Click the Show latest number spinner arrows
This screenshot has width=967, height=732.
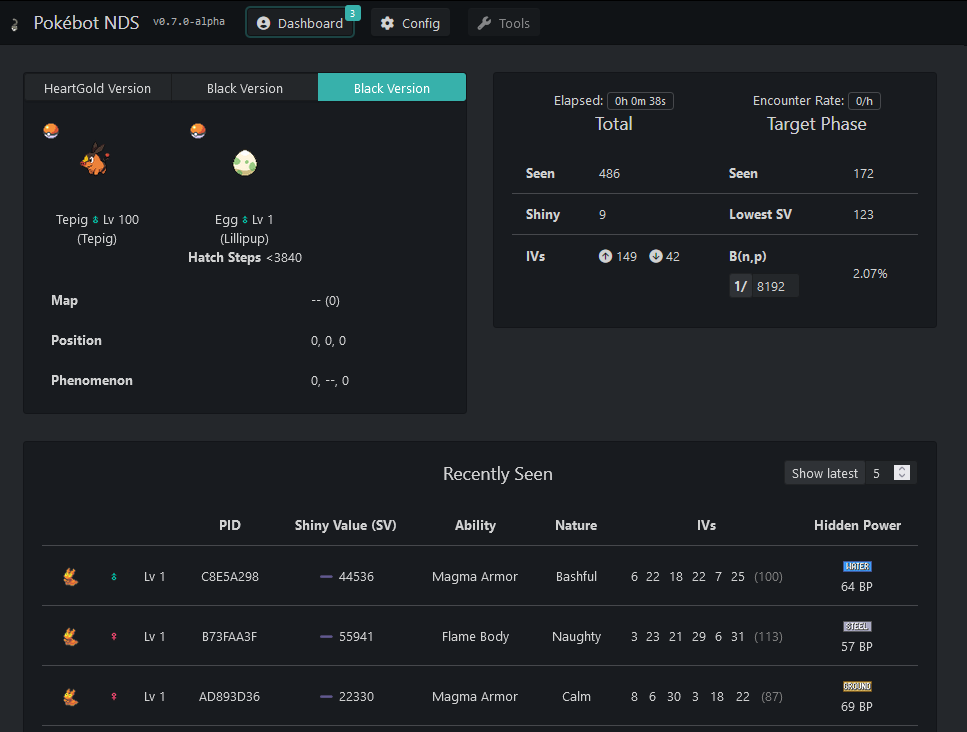(x=902, y=472)
